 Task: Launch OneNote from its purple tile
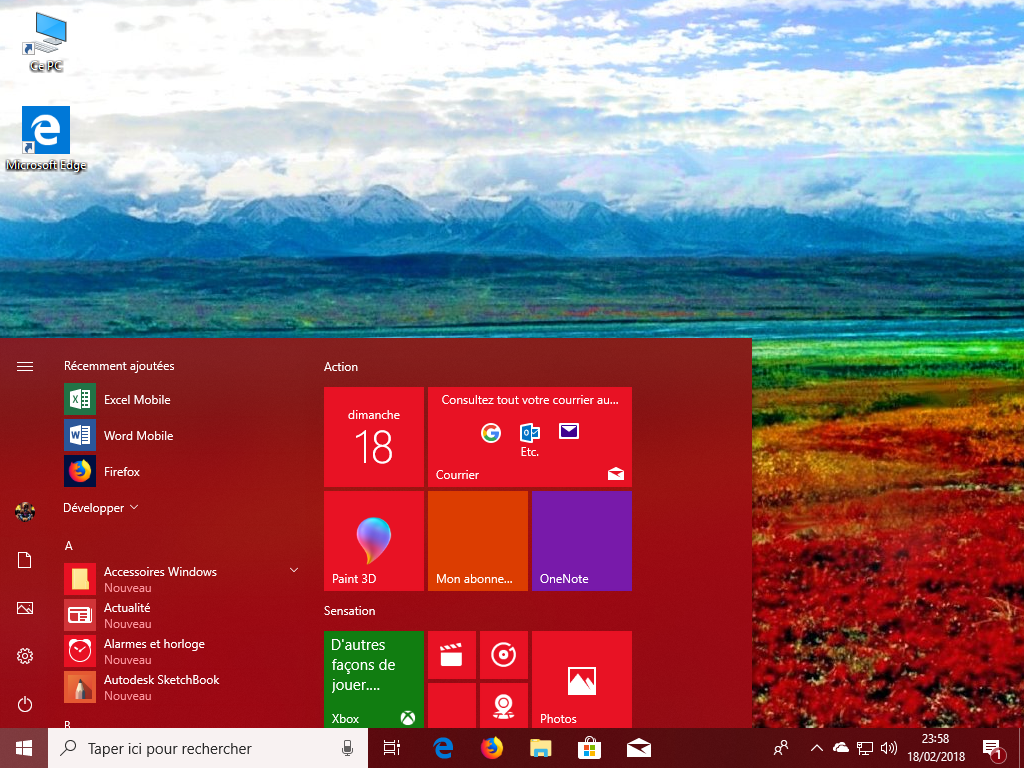click(581, 540)
